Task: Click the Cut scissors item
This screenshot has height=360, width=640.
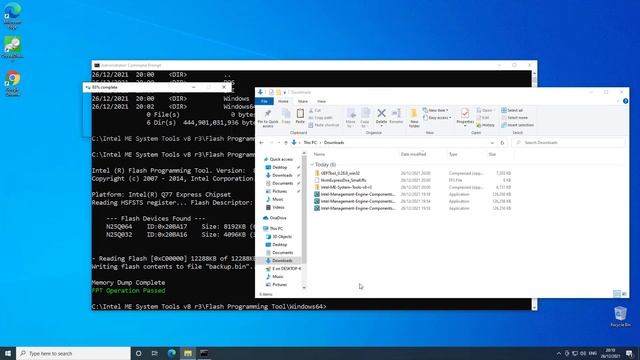Action: click(x=315, y=111)
